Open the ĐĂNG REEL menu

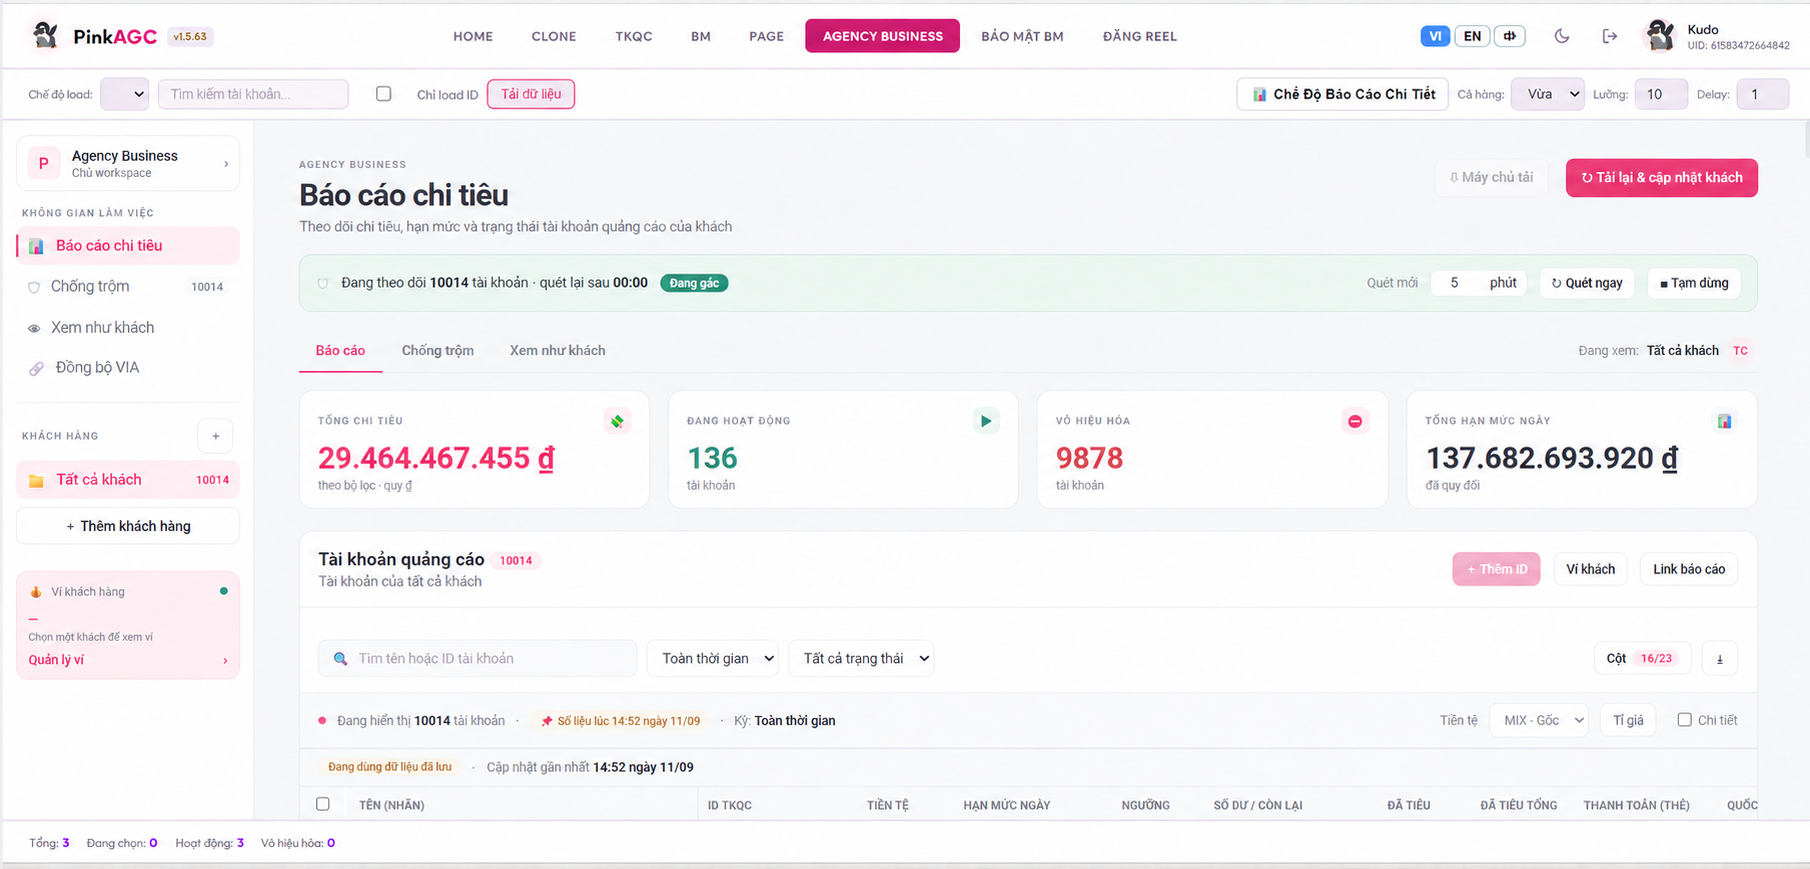pos(1139,36)
